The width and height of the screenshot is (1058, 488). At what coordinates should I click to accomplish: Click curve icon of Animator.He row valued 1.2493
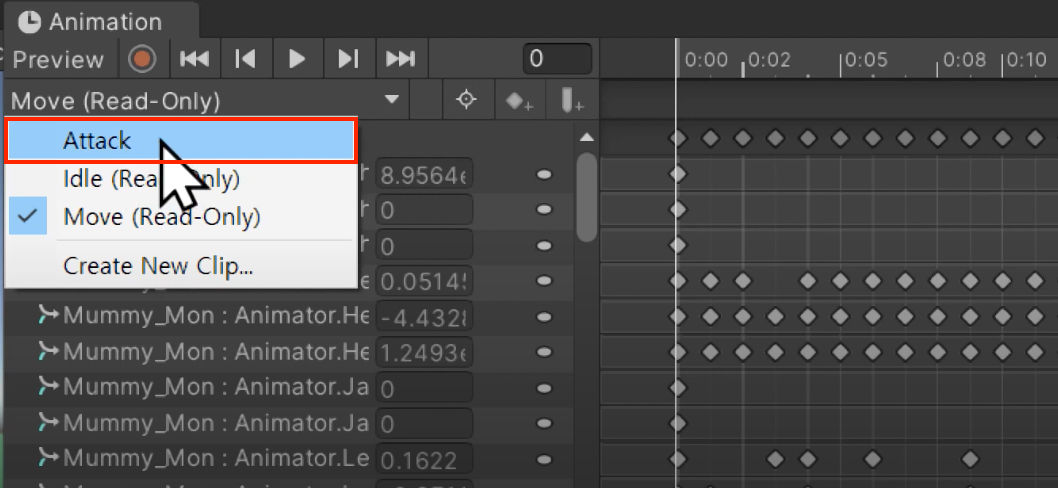tap(49, 350)
